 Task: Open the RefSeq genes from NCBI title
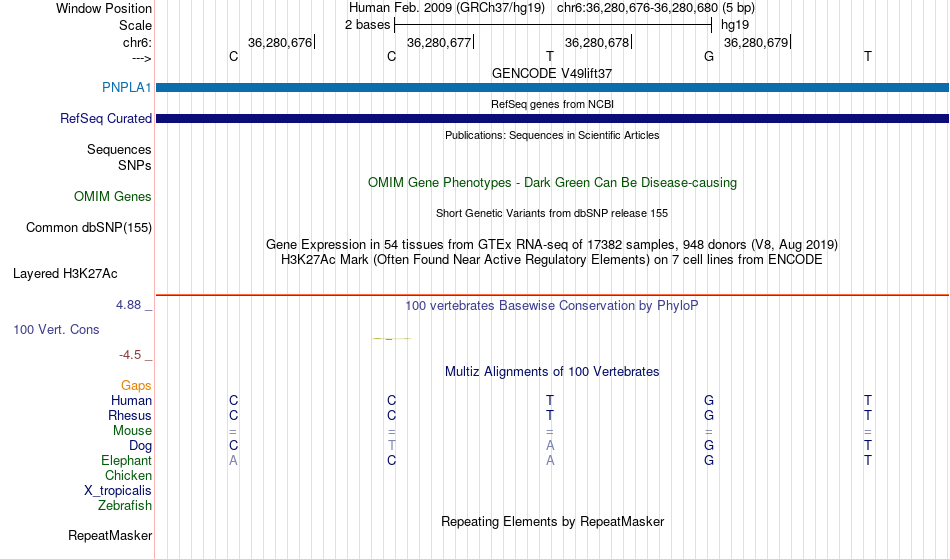[552, 104]
